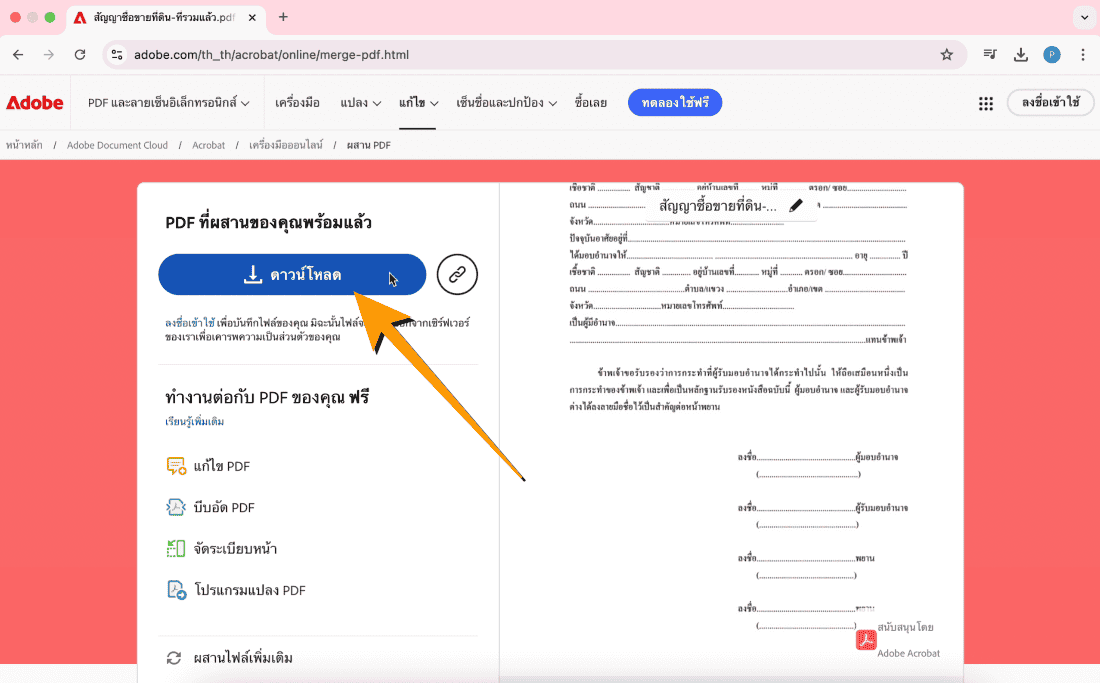Click the Adobe logo in header
This screenshot has width=1100, height=683.
pyautogui.click(x=34, y=103)
